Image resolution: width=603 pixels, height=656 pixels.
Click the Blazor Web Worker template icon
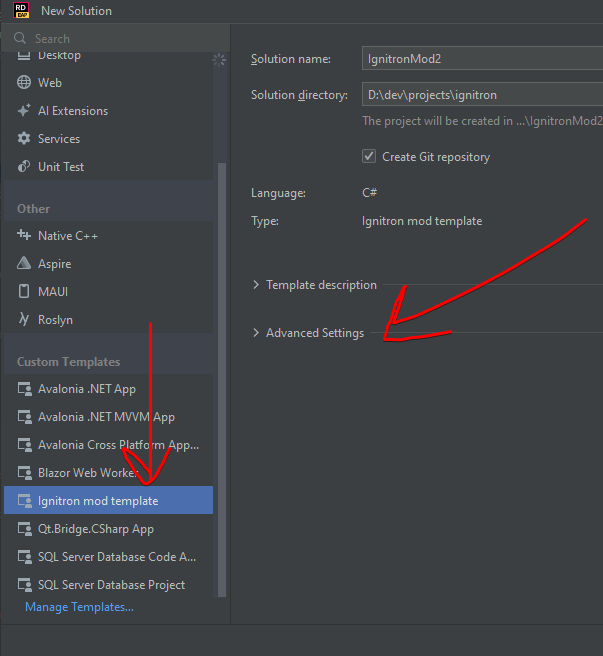pos(25,473)
